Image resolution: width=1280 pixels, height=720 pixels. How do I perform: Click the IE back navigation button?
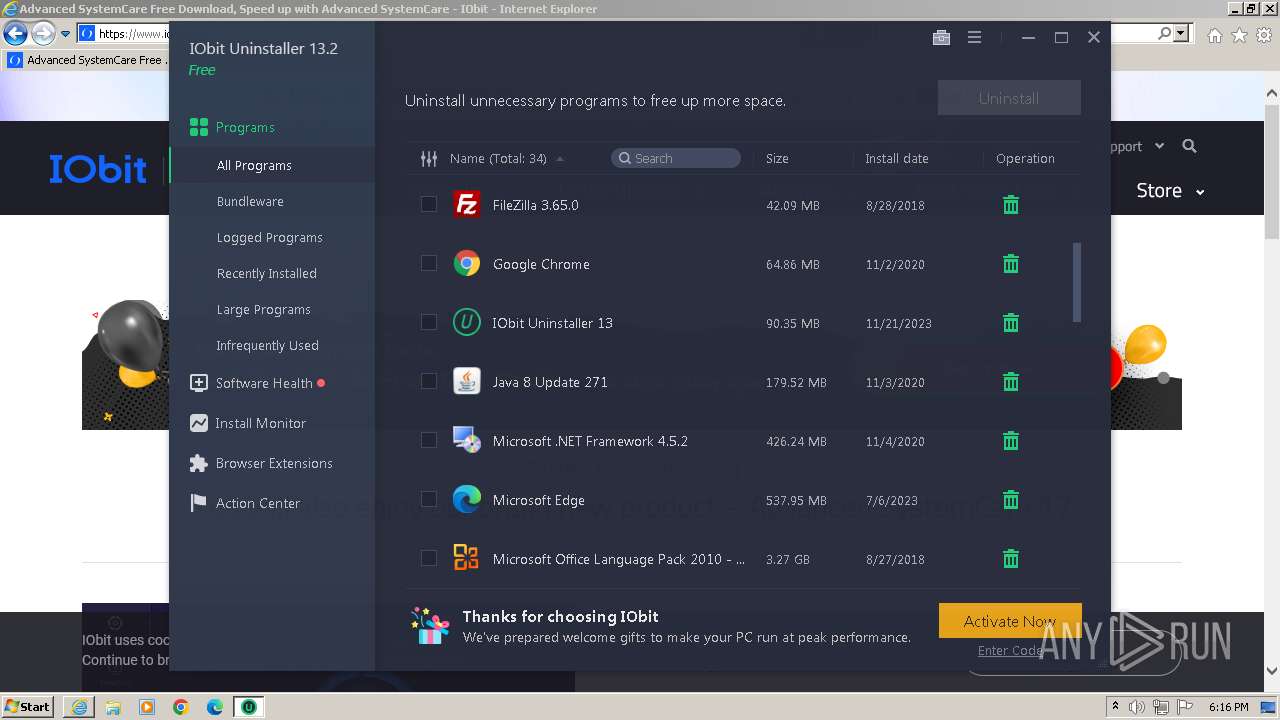[x=15, y=34]
